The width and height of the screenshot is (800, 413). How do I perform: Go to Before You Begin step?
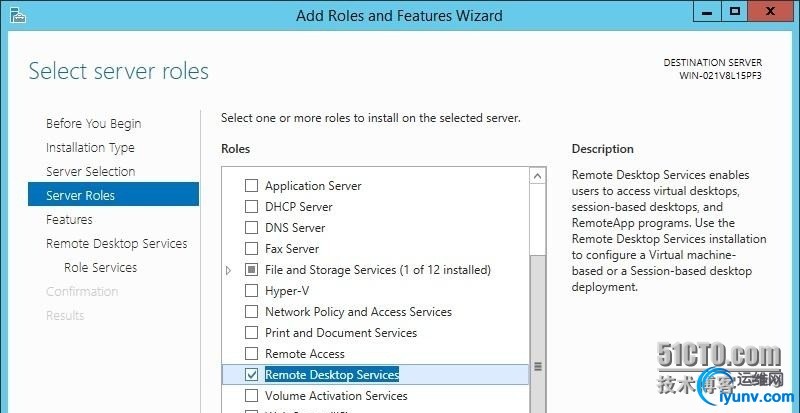pos(93,124)
